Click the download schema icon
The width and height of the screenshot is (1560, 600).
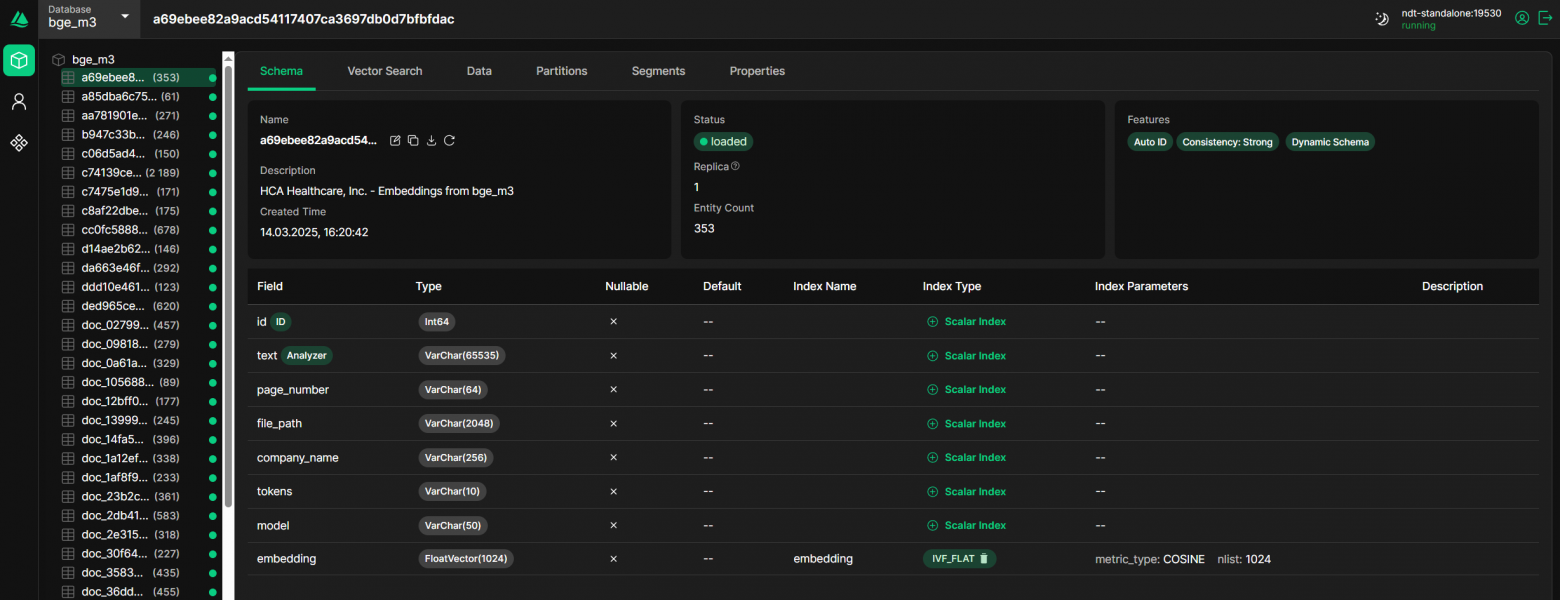[x=431, y=140]
